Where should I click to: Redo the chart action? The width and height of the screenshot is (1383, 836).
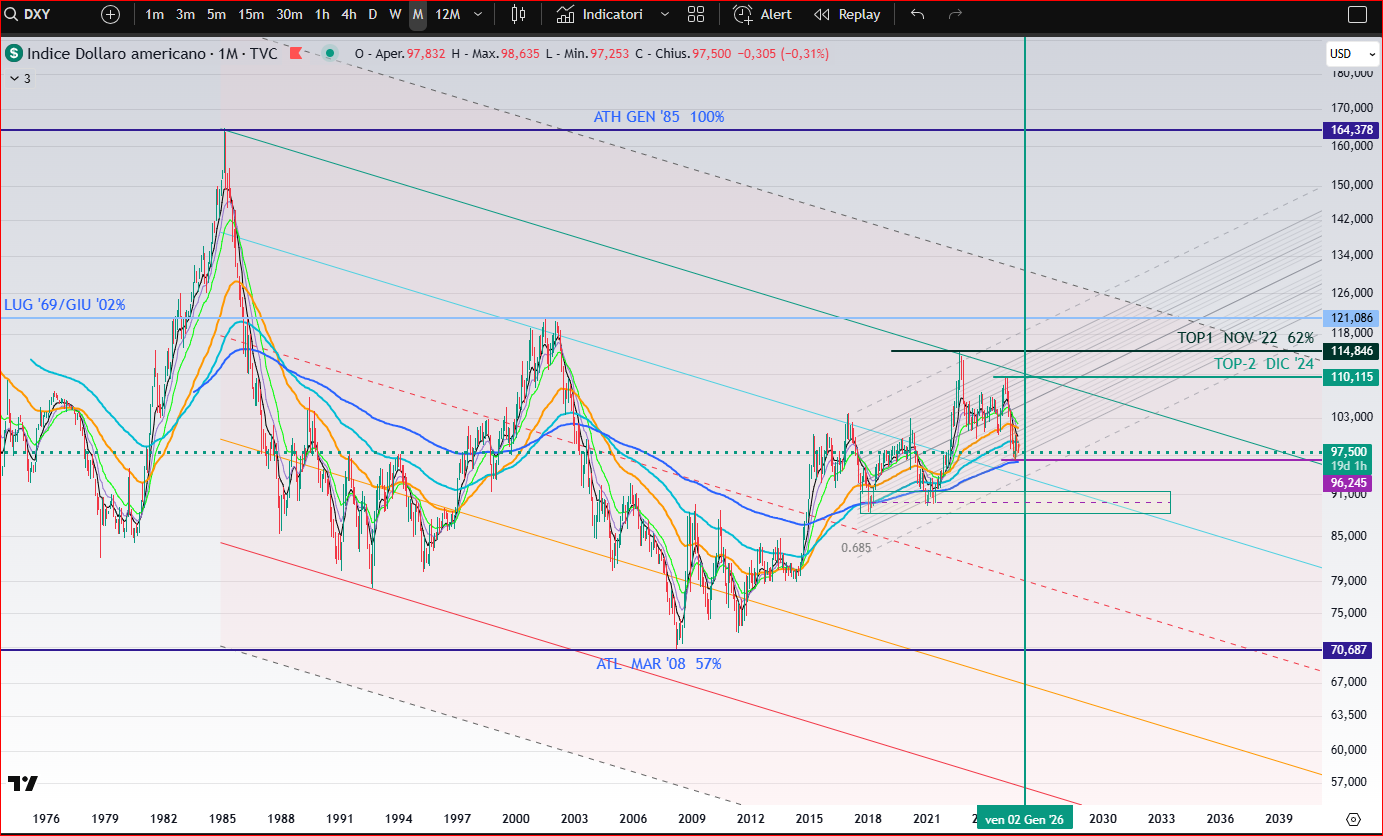pos(955,14)
